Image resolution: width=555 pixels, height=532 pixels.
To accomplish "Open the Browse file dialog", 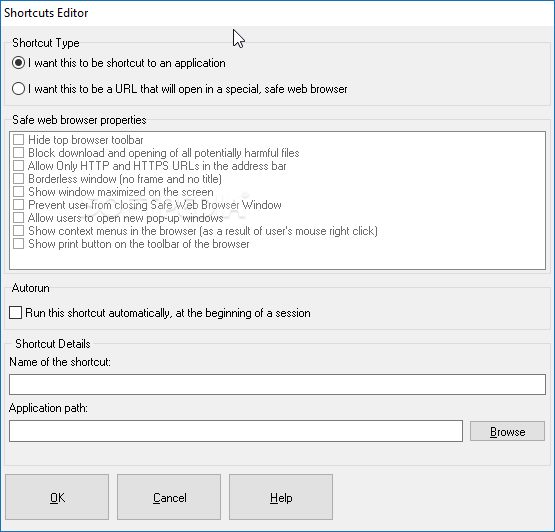I will click(507, 431).
